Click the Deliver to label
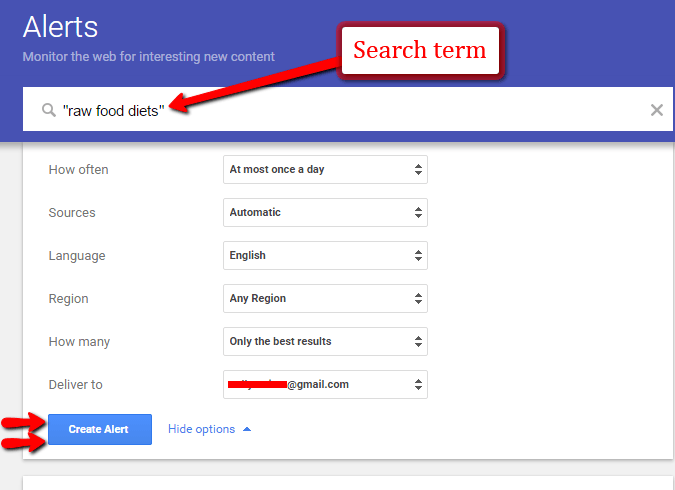 (x=75, y=385)
